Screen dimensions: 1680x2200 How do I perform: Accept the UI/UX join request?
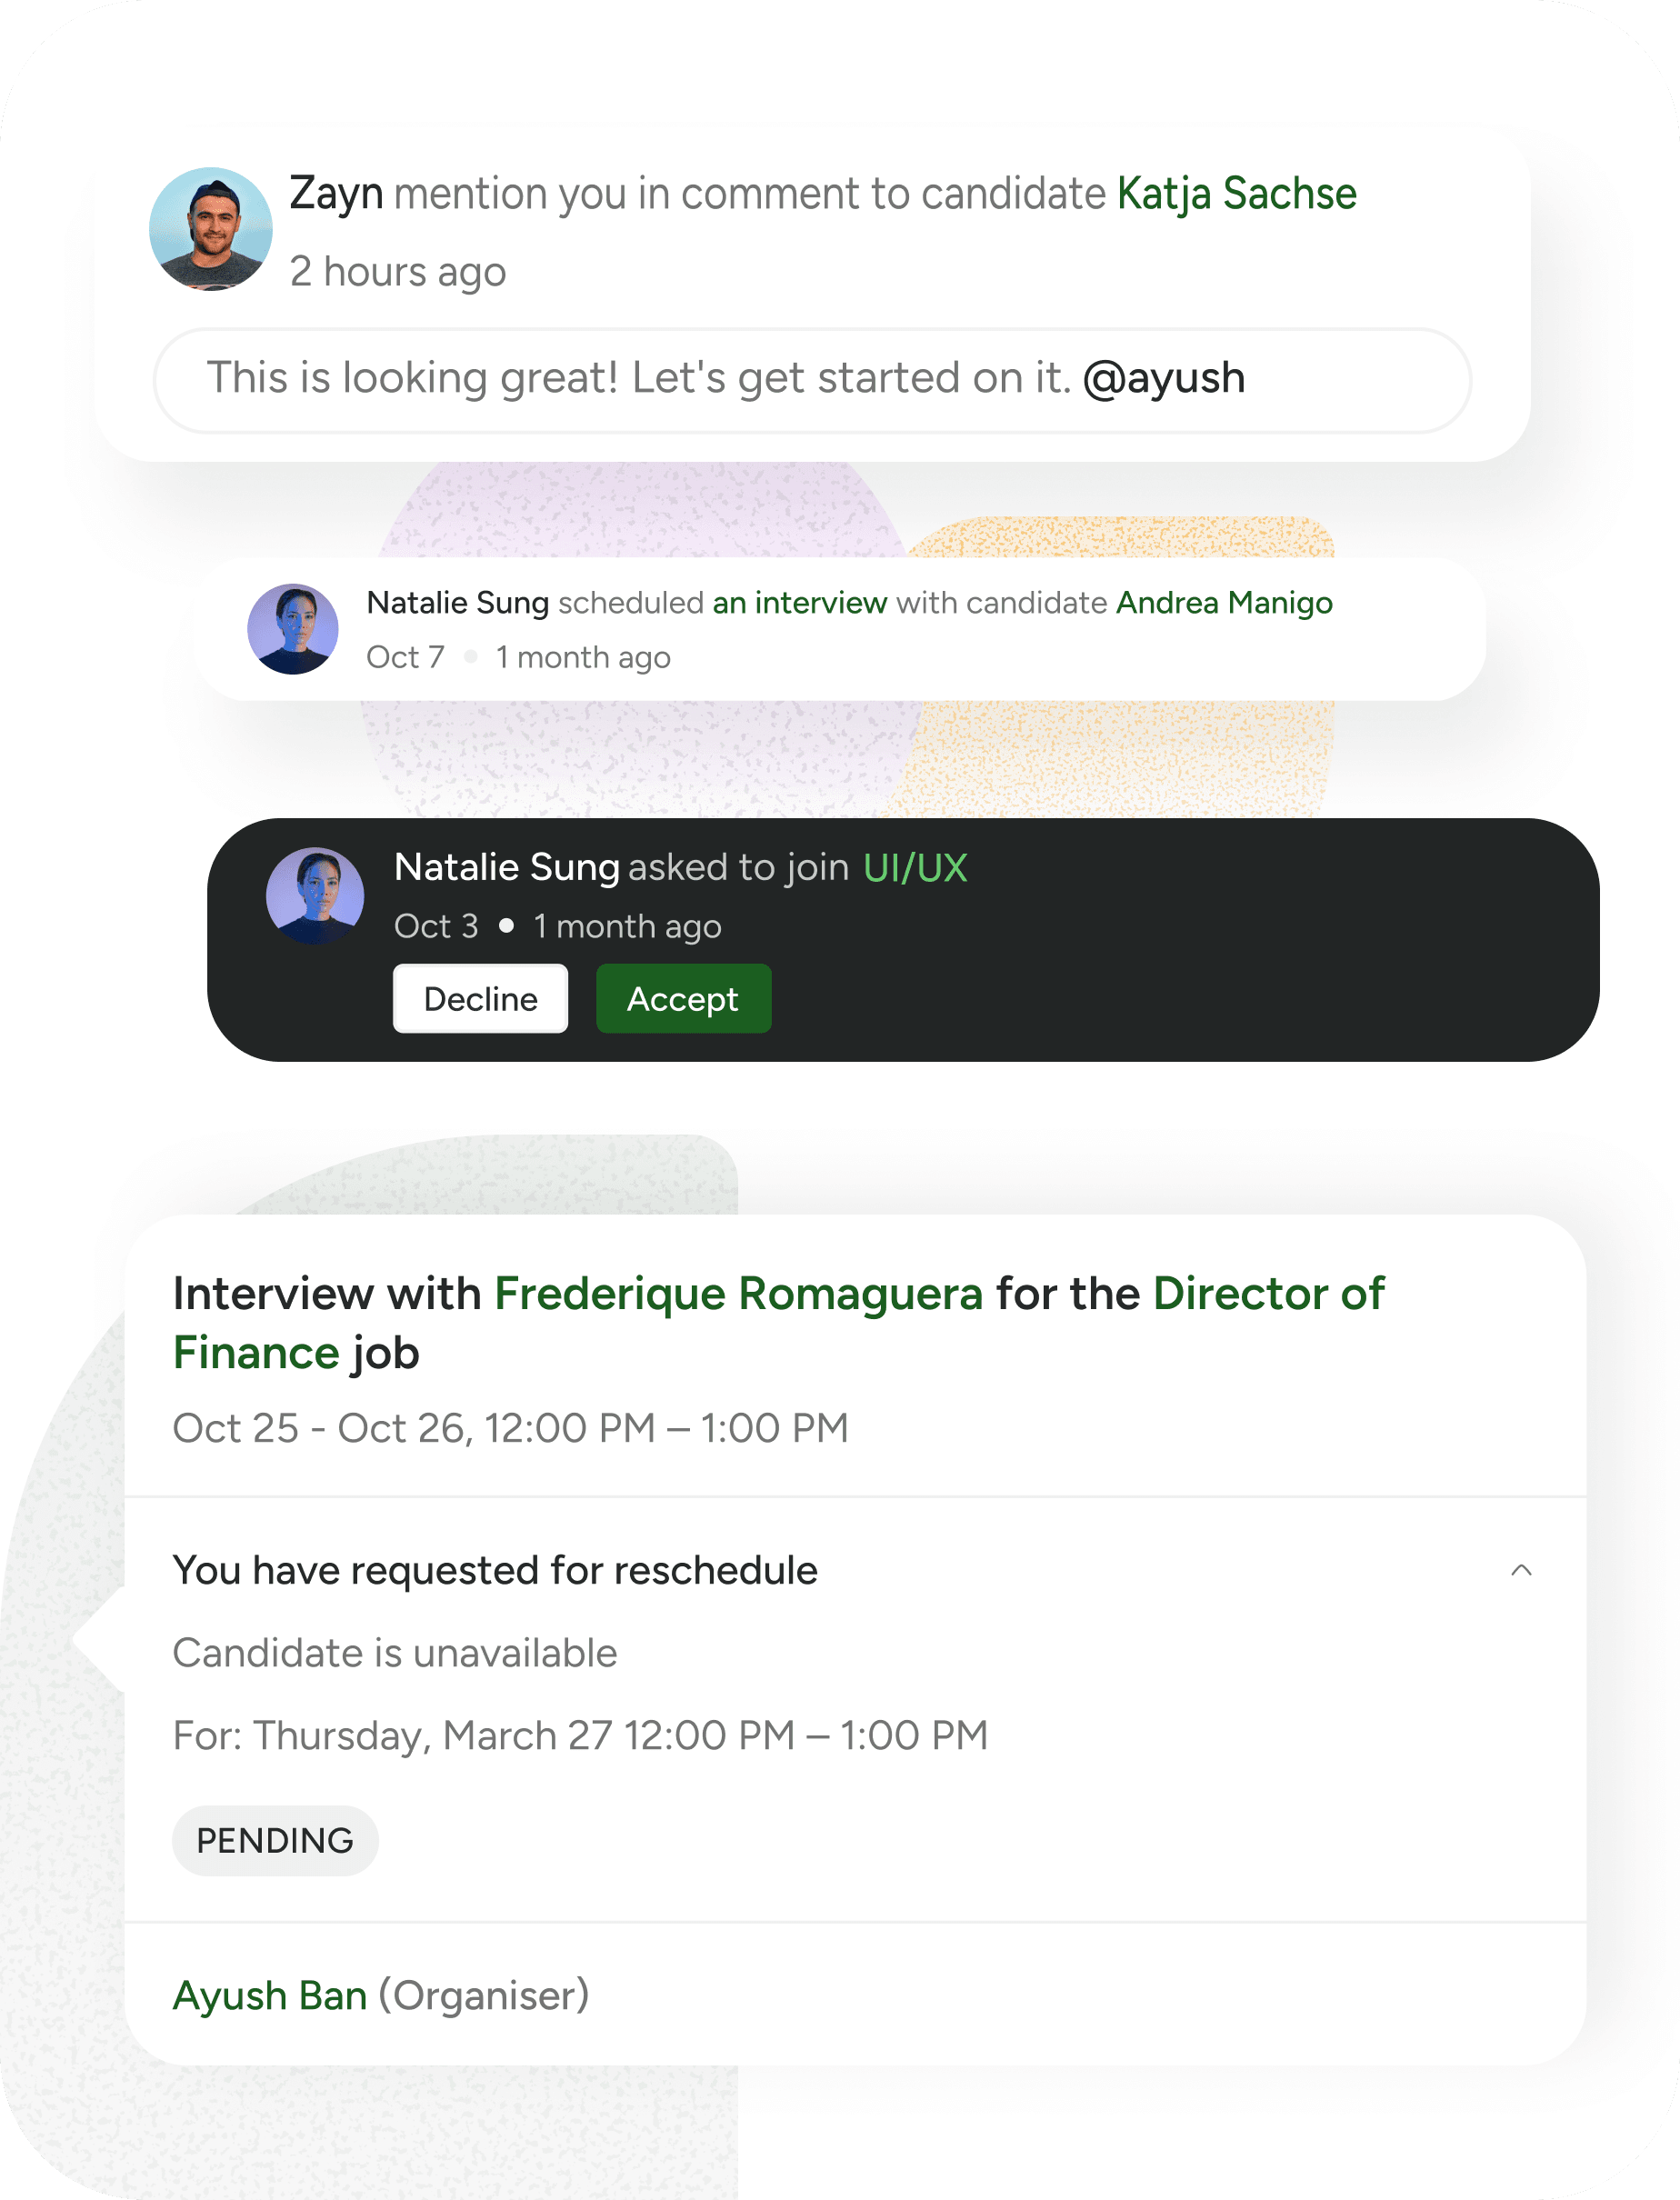coord(683,999)
